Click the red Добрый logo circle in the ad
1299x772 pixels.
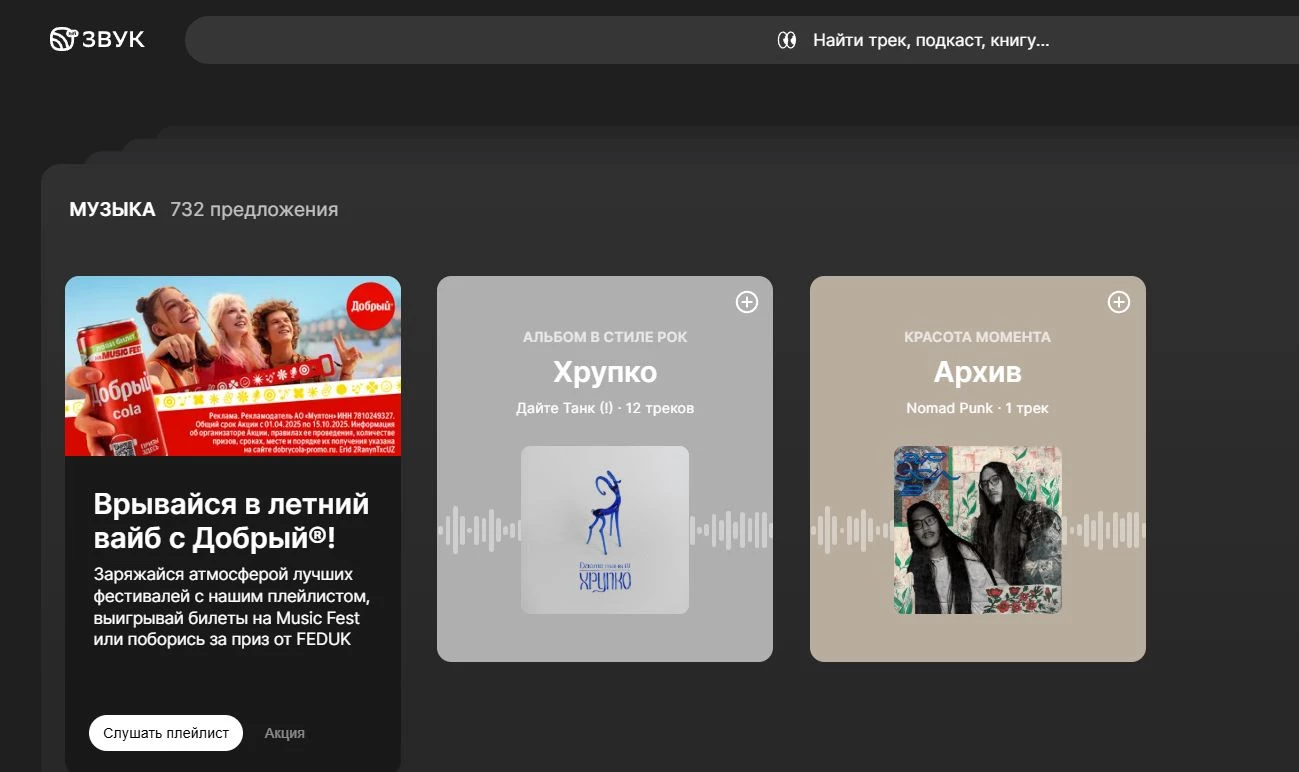(370, 307)
